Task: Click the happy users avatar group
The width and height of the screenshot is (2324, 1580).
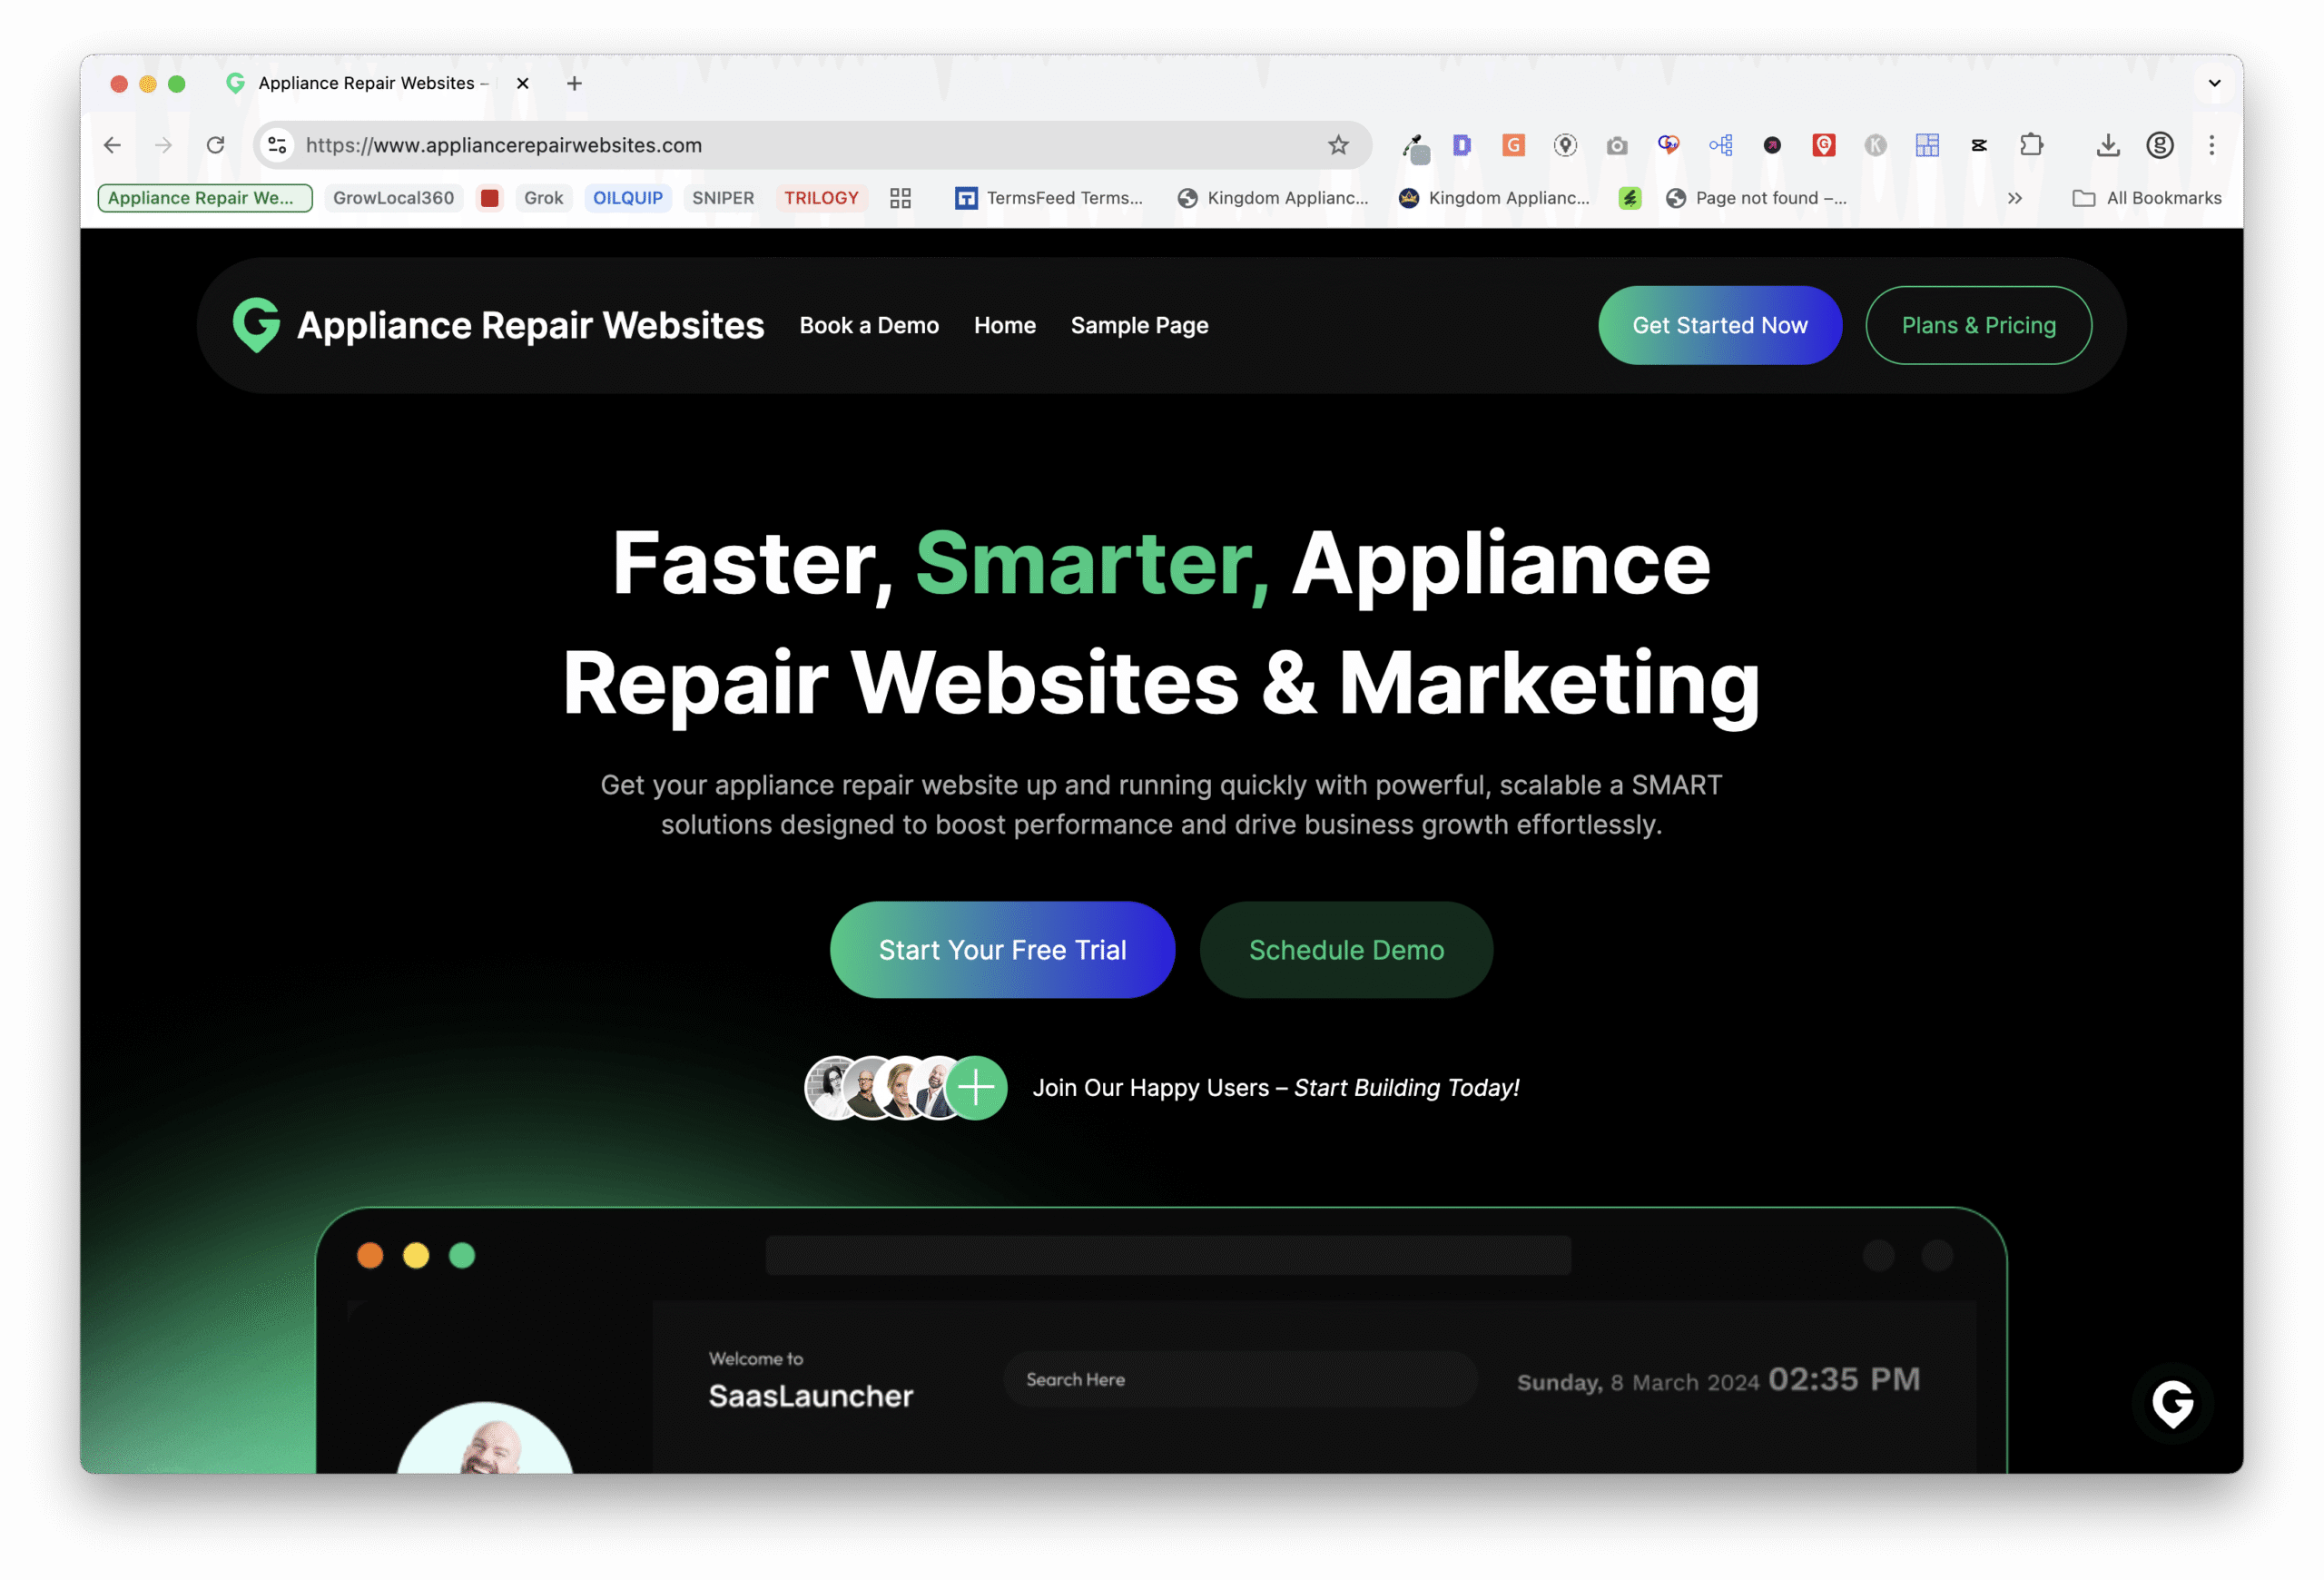Action: pyautogui.click(x=906, y=1087)
